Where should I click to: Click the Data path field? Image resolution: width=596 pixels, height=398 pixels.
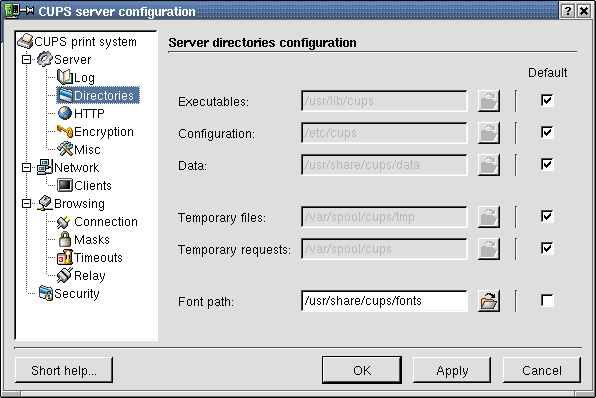pyautogui.click(x=384, y=165)
